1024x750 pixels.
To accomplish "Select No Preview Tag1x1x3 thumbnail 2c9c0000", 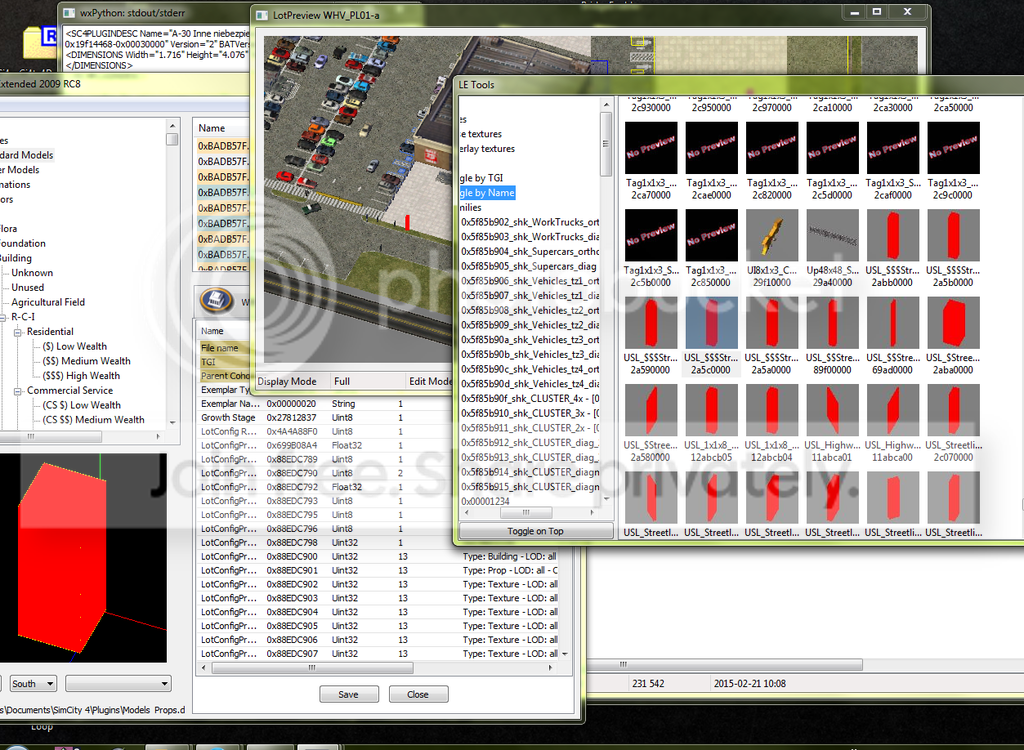I will pyautogui.click(x=953, y=148).
